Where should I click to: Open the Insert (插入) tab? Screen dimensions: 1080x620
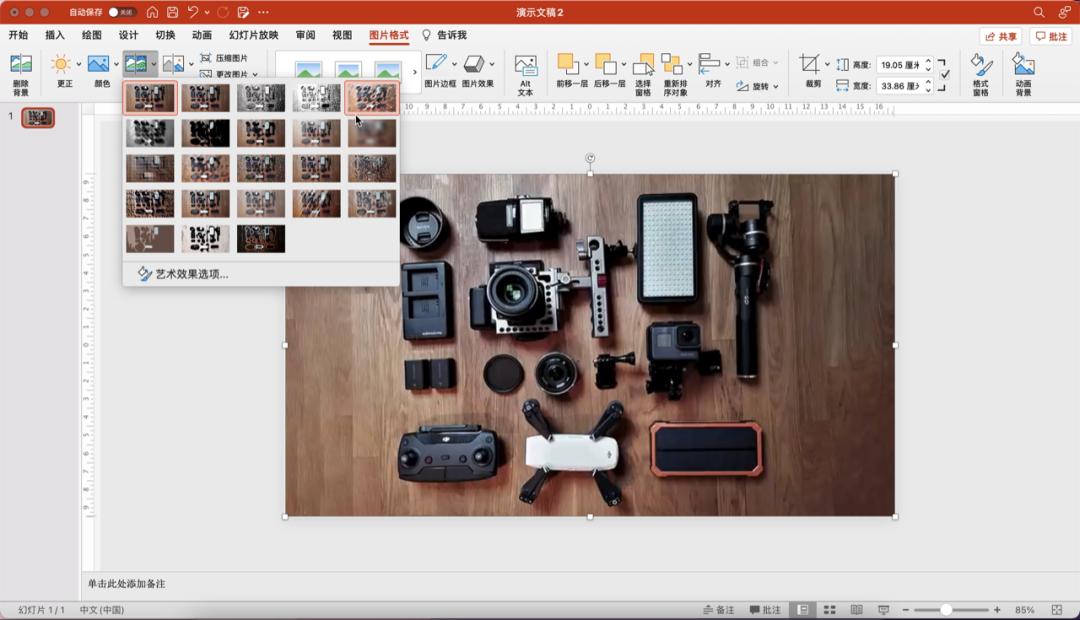55,35
